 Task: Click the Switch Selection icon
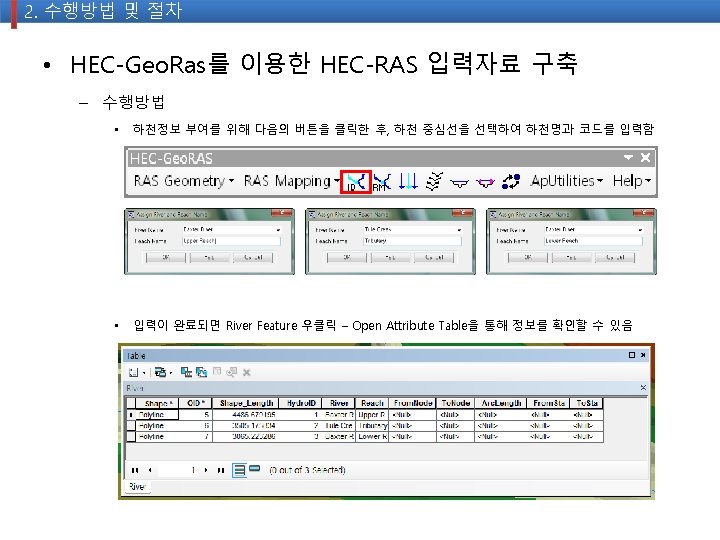tap(201, 372)
